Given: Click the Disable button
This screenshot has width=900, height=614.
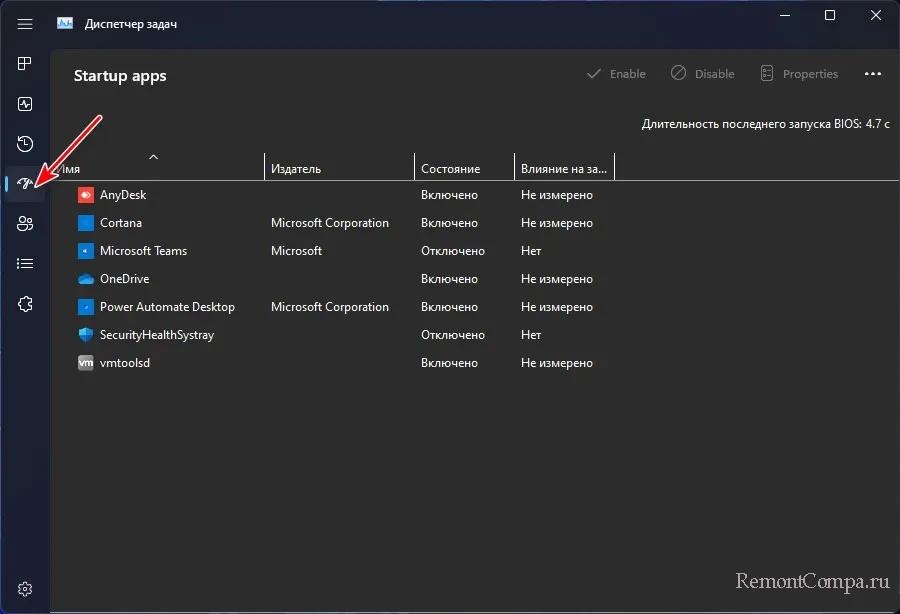Looking at the screenshot, I should pyautogui.click(x=703, y=74).
